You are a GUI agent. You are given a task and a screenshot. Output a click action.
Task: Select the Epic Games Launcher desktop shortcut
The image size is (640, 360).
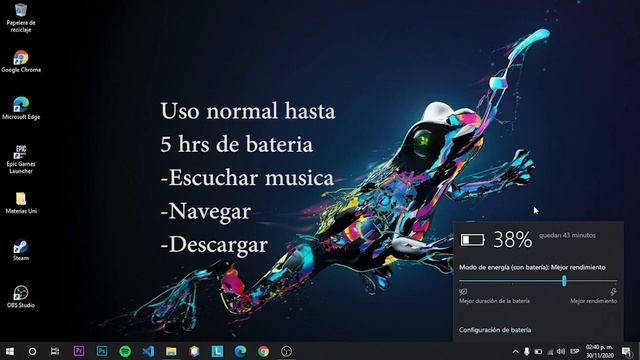(x=21, y=159)
